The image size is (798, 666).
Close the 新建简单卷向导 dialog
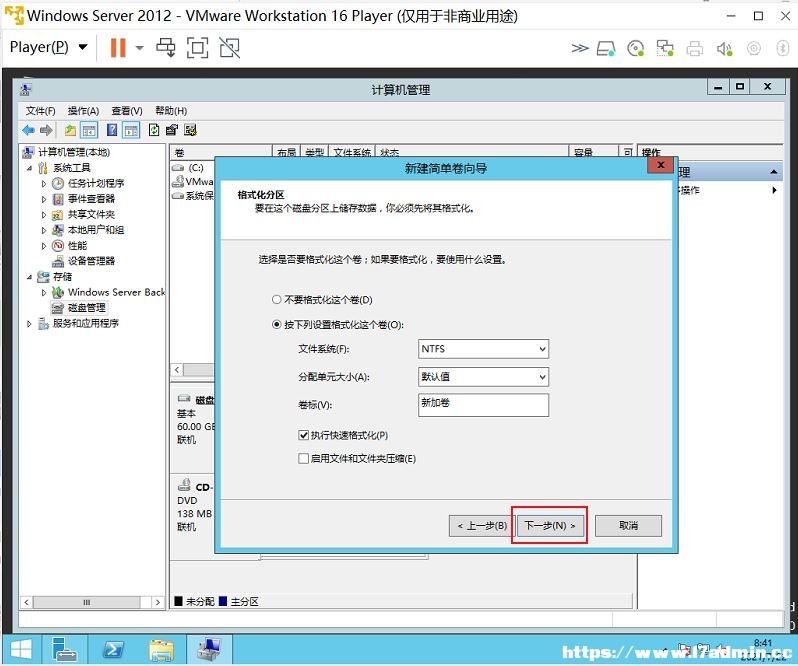point(660,165)
